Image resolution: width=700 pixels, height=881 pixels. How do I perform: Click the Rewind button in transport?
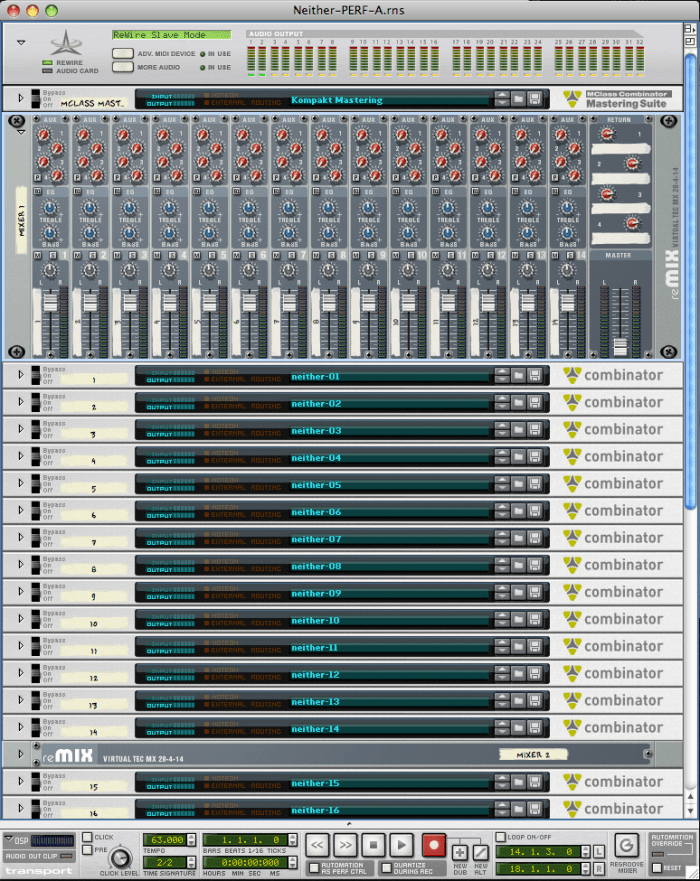pos(317,845)
